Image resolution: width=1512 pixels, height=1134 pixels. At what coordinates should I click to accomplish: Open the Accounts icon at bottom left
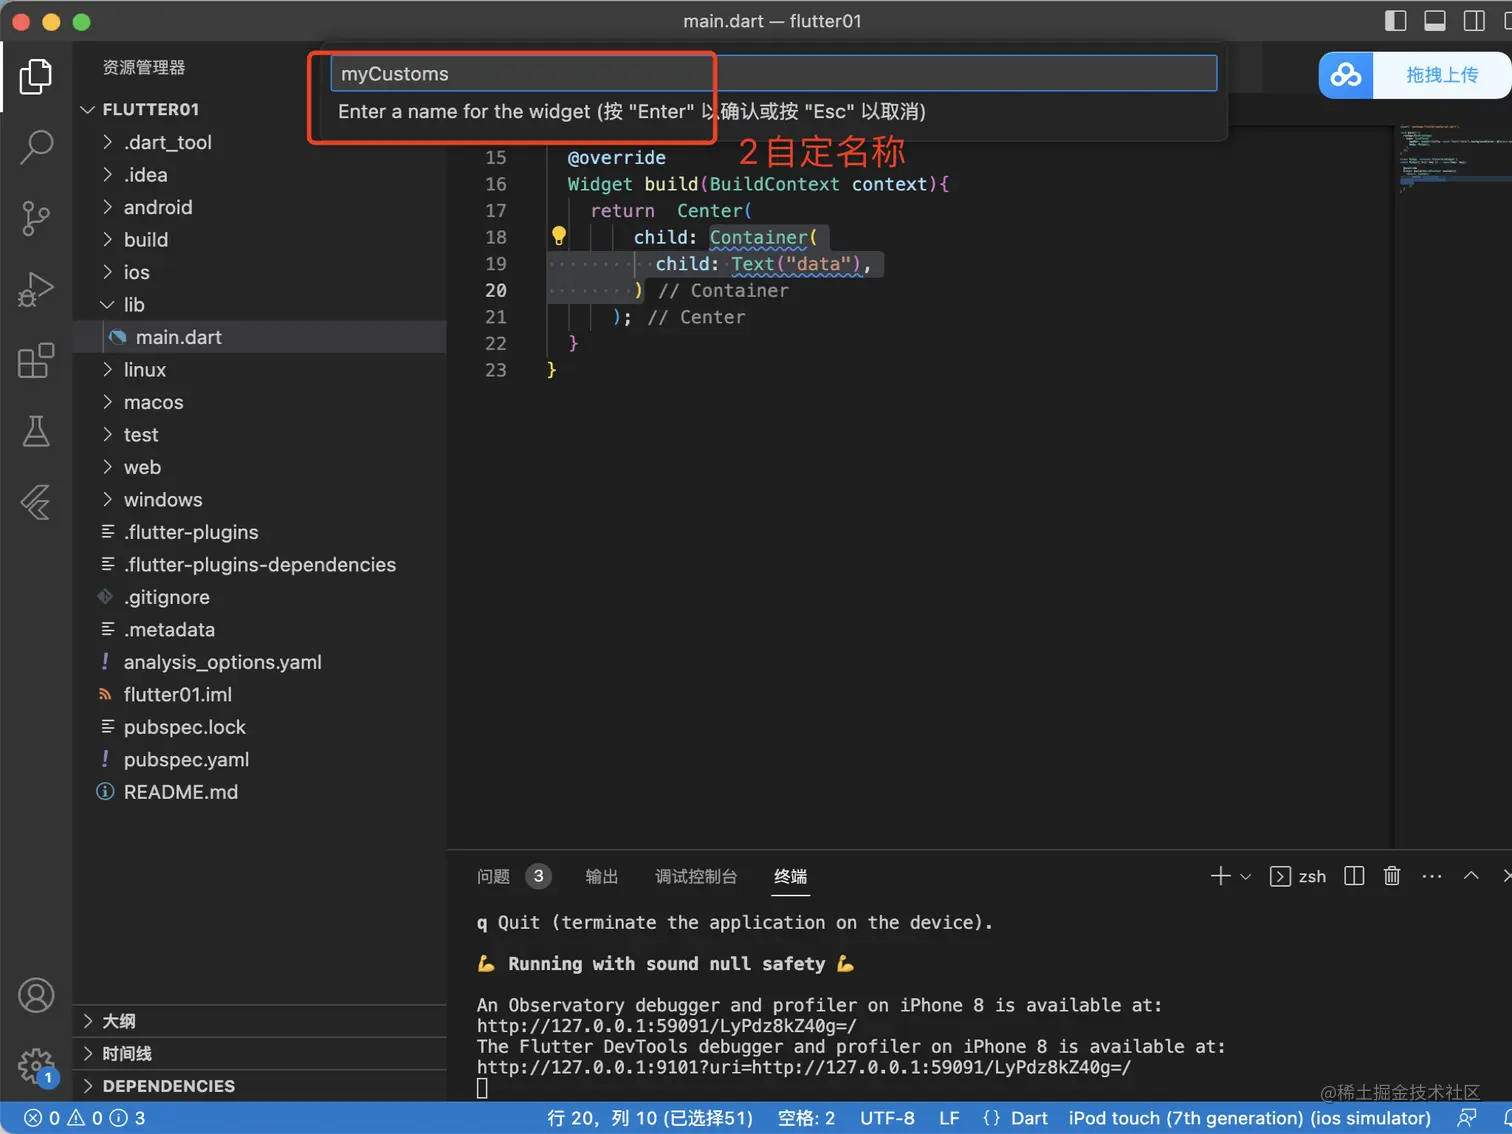click(x=37, y=995)
